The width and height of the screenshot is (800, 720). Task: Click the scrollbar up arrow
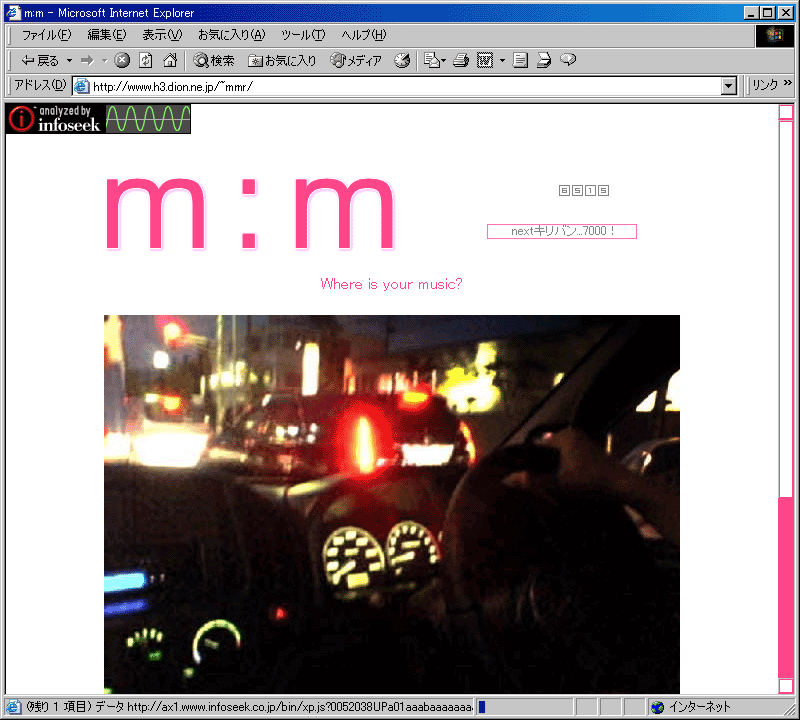click(x=786, y=112)
